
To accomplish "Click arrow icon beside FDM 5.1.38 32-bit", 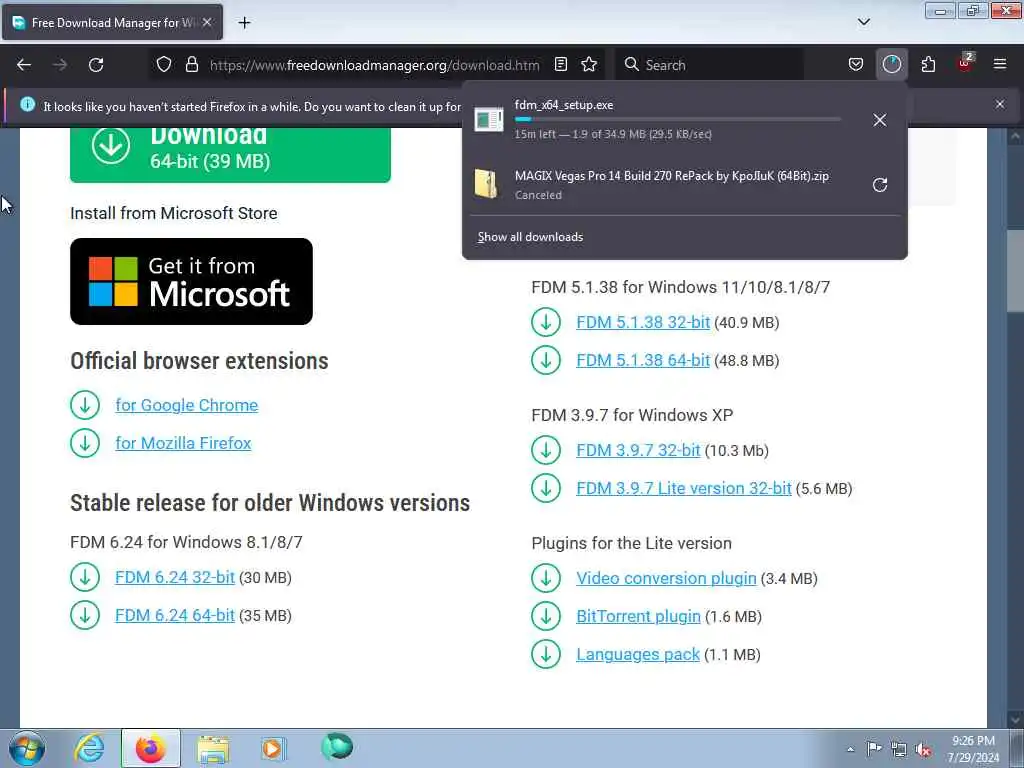I will (x=546, y=323).
